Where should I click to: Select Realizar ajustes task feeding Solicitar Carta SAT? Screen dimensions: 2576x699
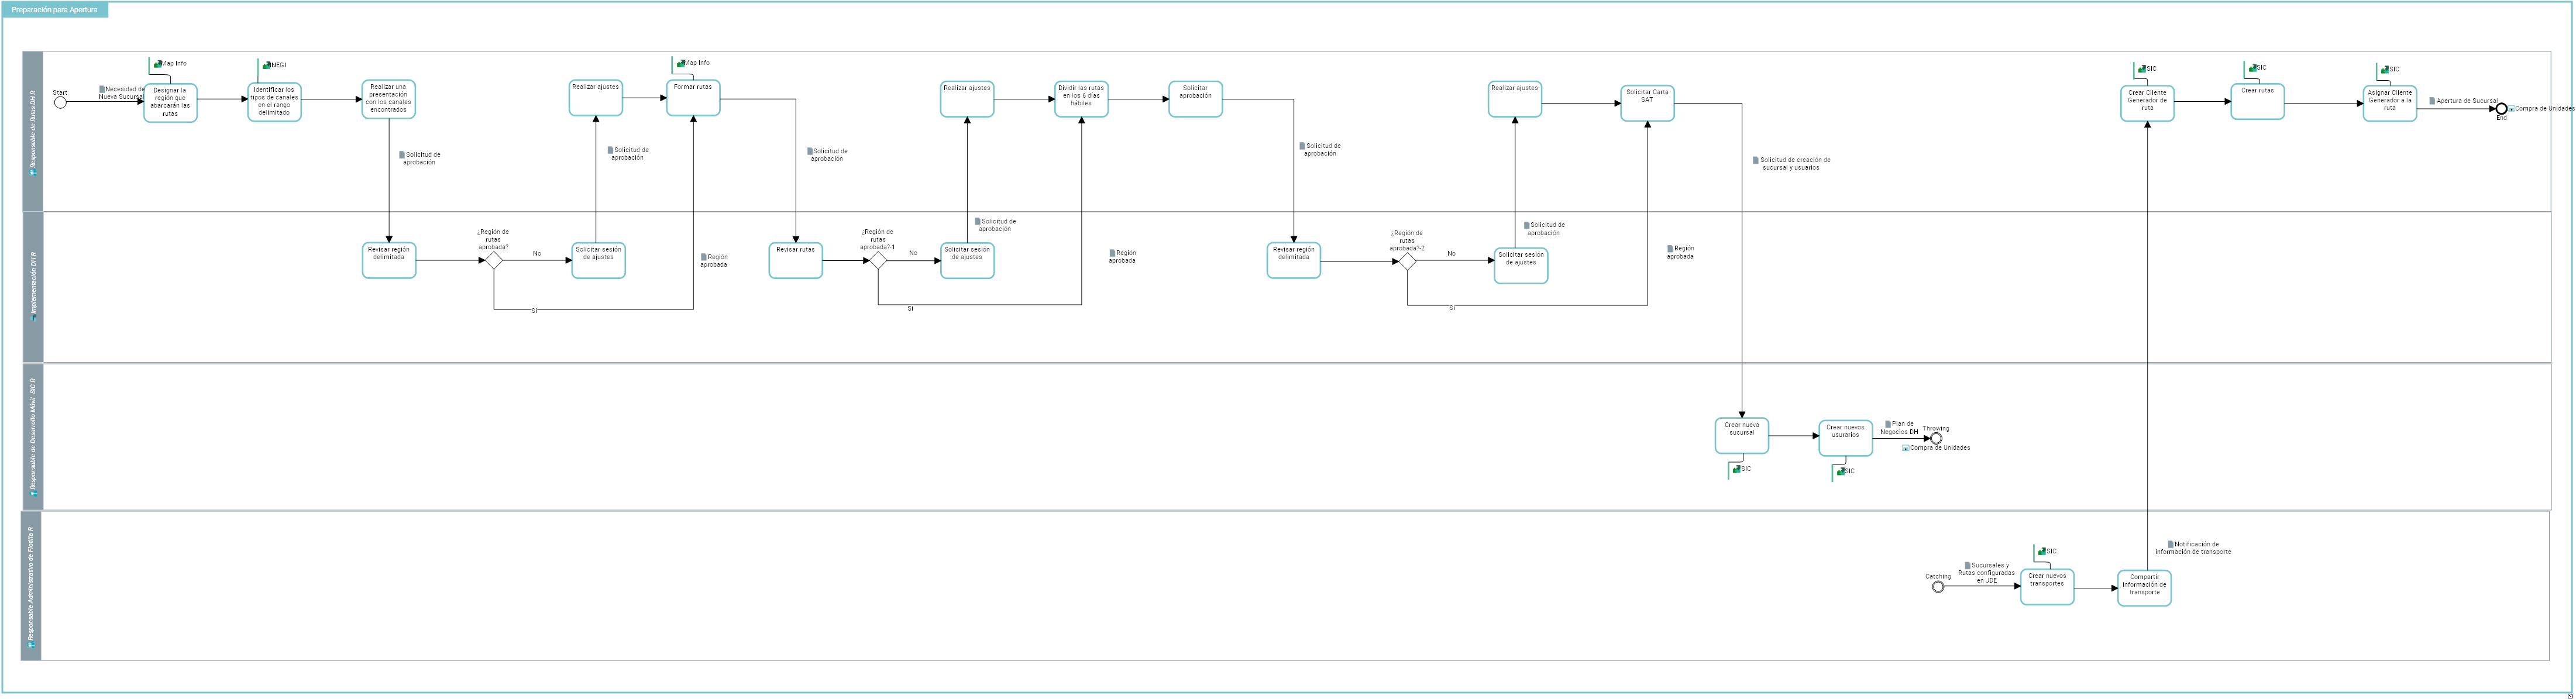(1514, 99)
